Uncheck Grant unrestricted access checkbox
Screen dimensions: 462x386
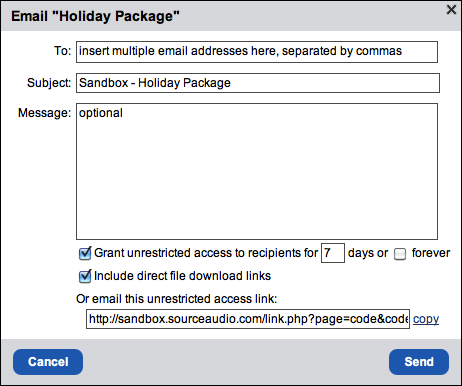tap(85, 253)
